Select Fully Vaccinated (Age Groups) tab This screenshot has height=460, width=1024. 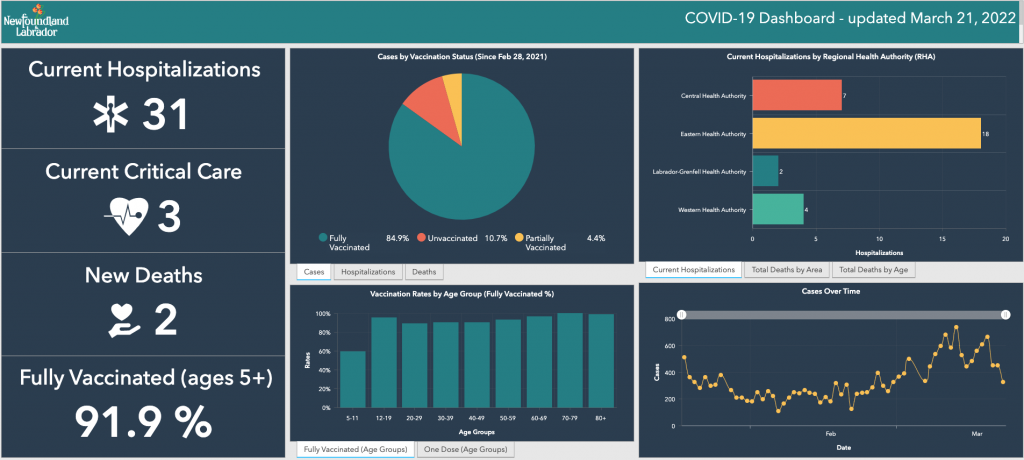pos(355,450)
